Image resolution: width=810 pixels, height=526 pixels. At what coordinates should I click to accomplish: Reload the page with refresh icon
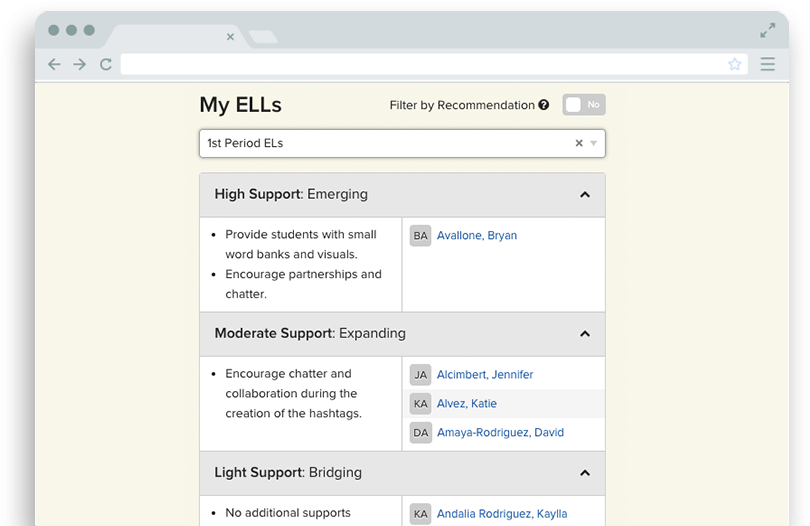tap(106, 64)
